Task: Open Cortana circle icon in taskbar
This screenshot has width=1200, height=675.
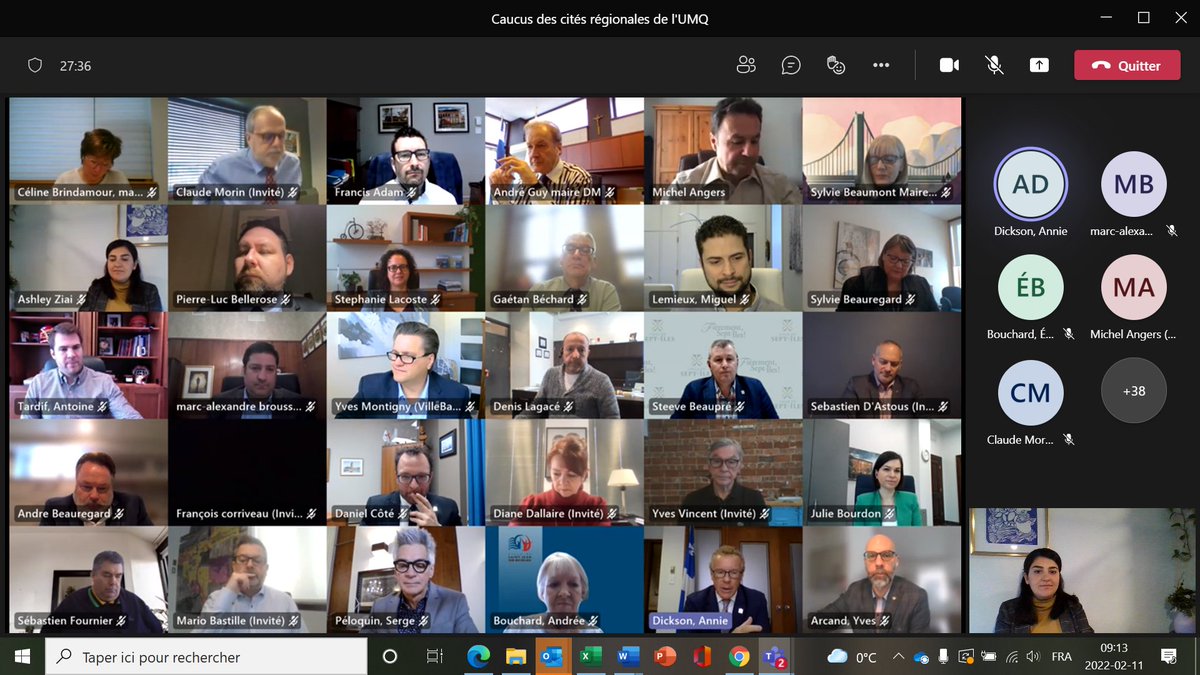Action: point(390,657)
